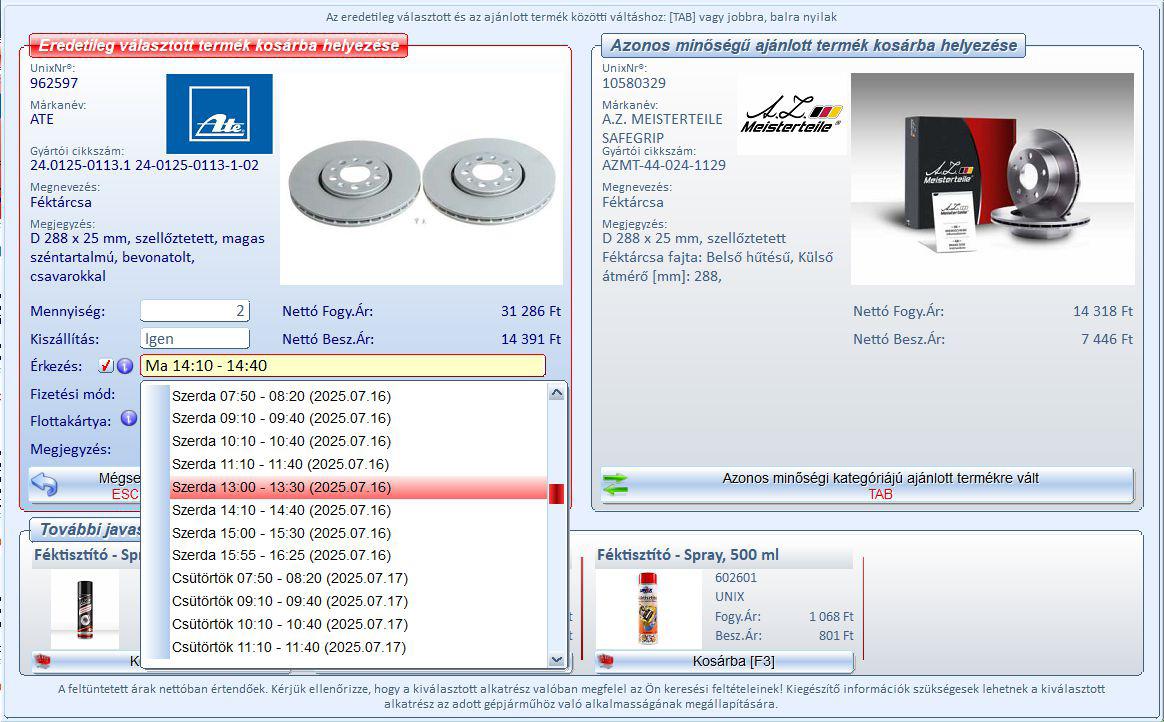
Task: Select Szerda 09:10 - 09:40 delivery slot
Action: point(359,419)
